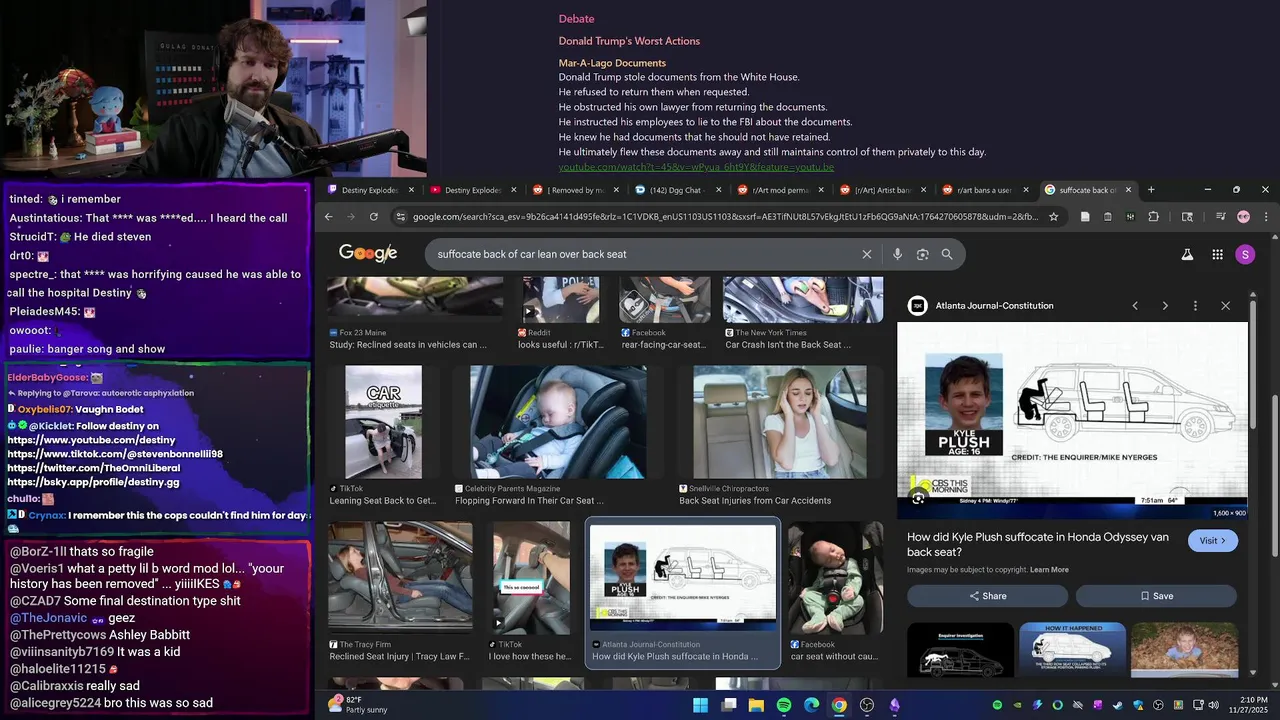This screenshot has height=720, width=1280.
Task: Show next image in preview panel
Action: click(1165, 306)
